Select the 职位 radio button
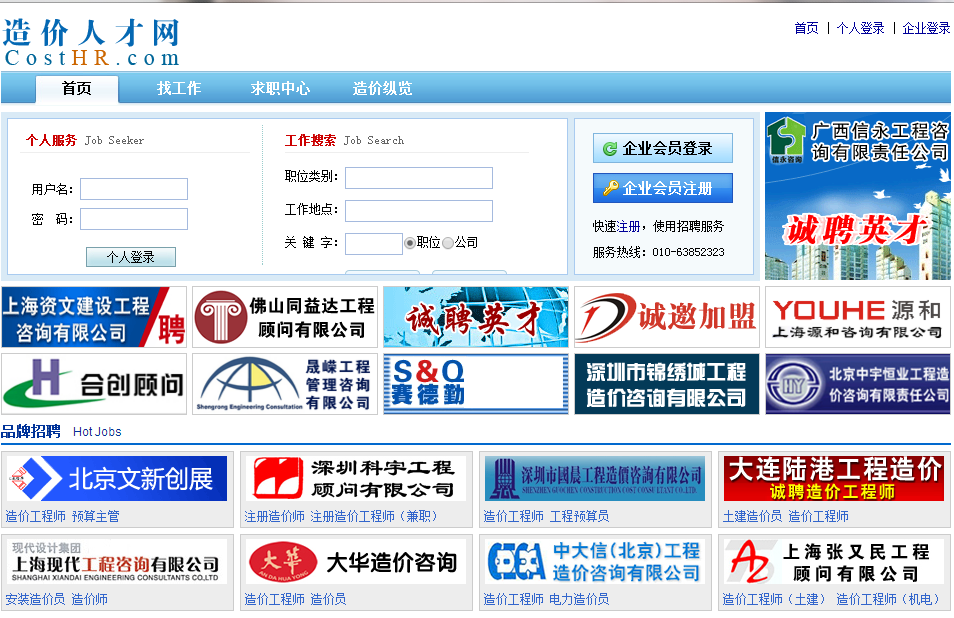The image size is (954, 618). [x=410, y=243]
